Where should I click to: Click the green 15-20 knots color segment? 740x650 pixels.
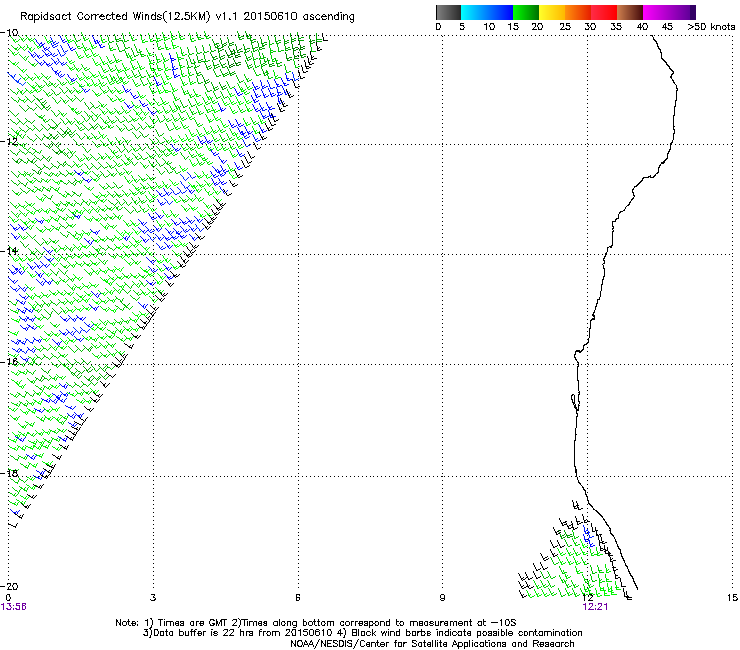[x=525, y=12]
